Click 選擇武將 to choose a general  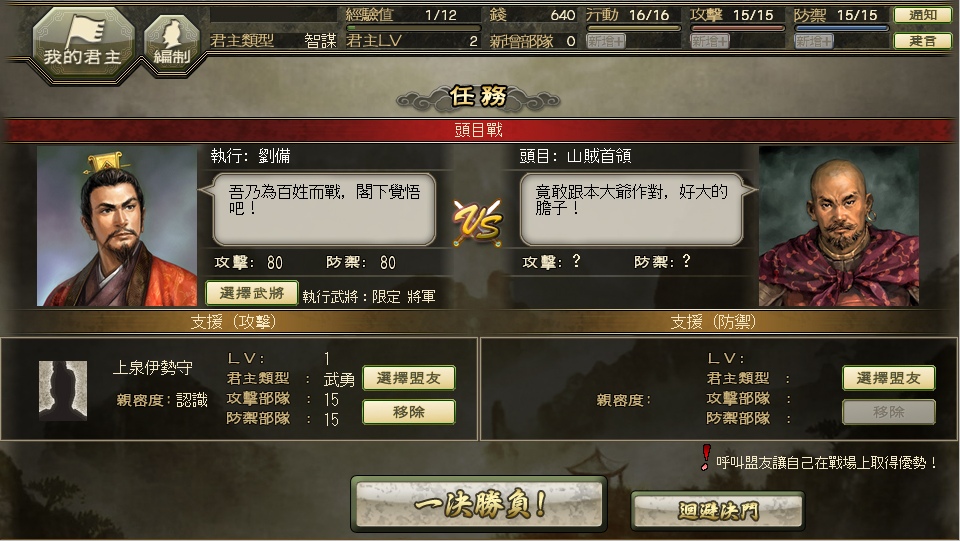[252, 293]
